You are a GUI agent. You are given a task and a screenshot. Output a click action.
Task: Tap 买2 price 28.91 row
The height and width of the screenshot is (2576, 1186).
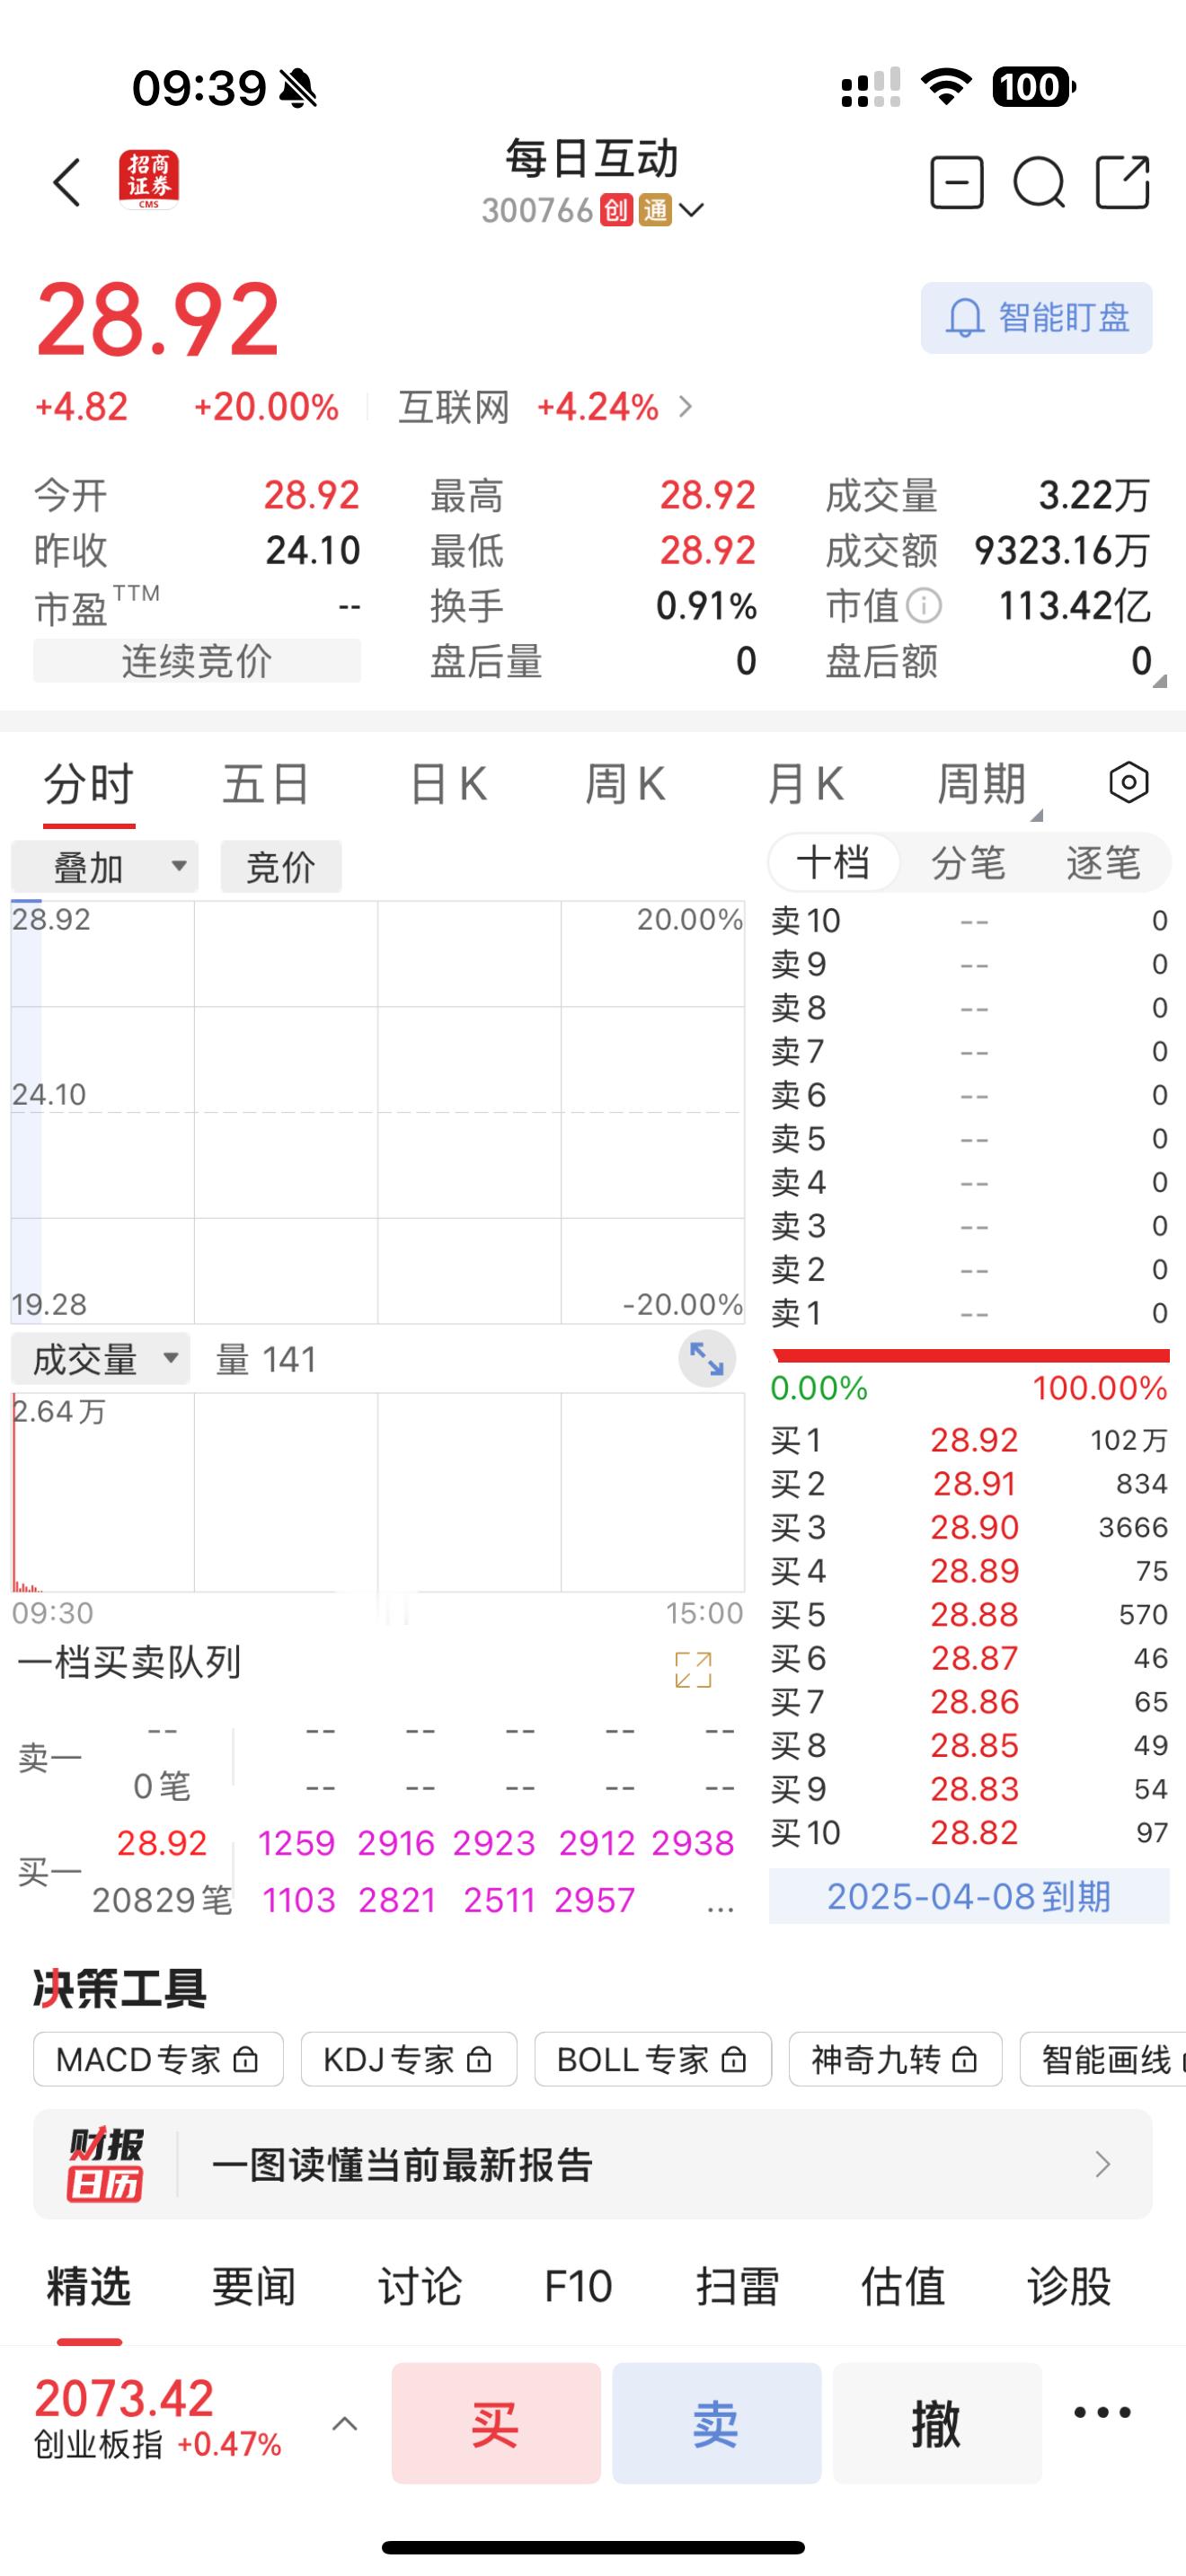[x=969, y=1484]
